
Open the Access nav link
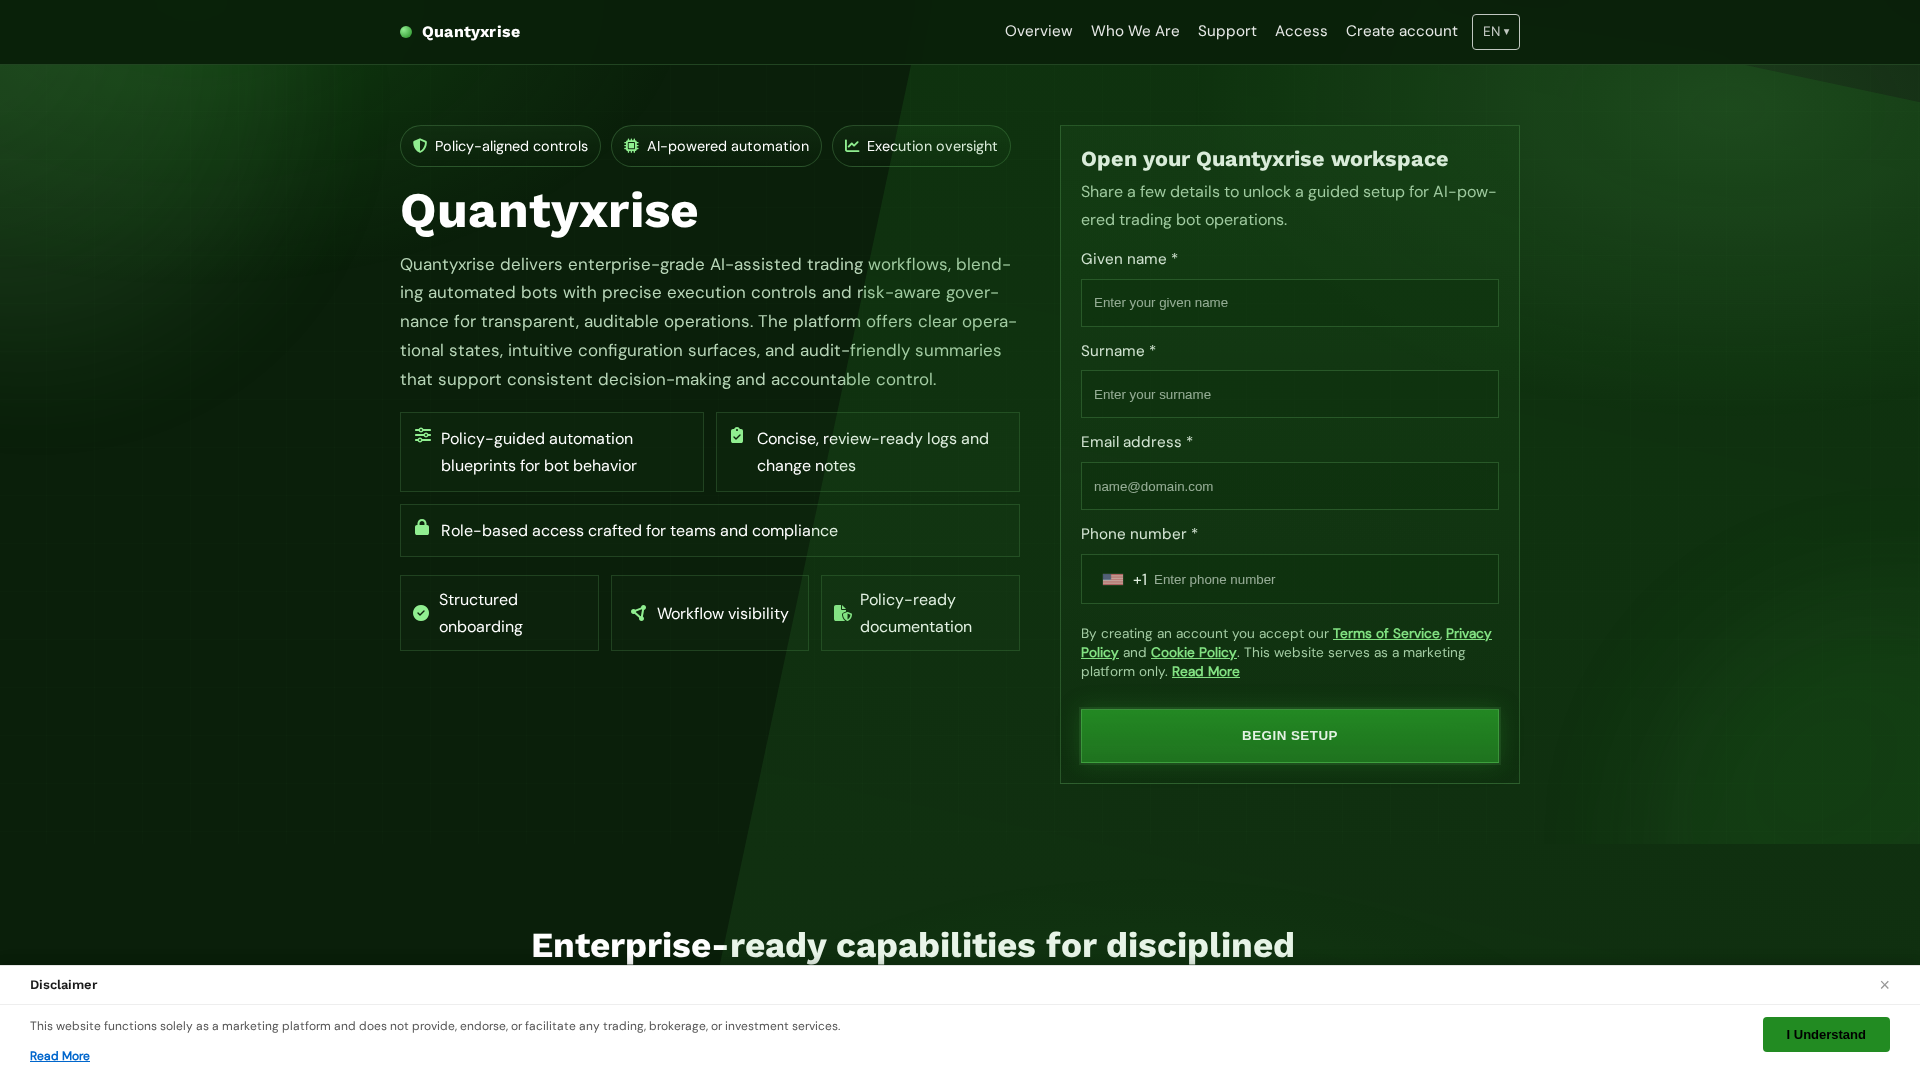(x=1301, y=32)
